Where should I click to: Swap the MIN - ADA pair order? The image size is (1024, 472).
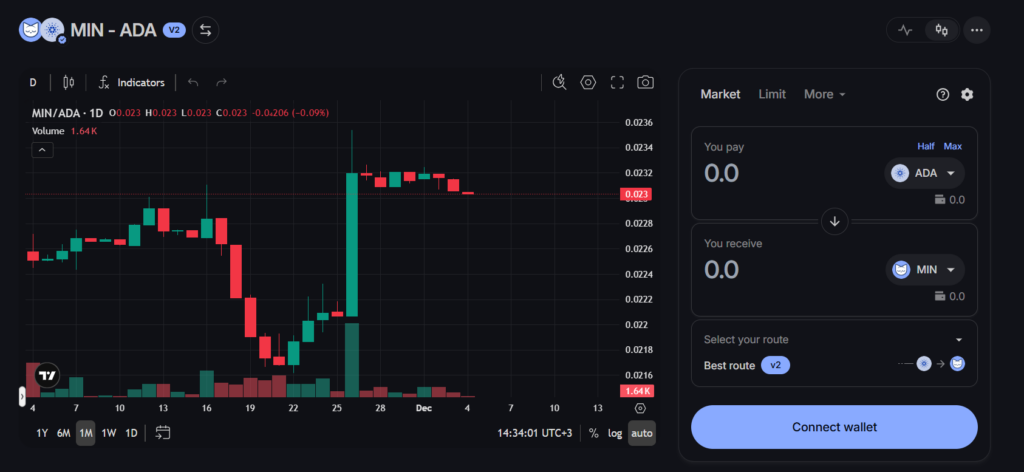[x=205, y=30]
